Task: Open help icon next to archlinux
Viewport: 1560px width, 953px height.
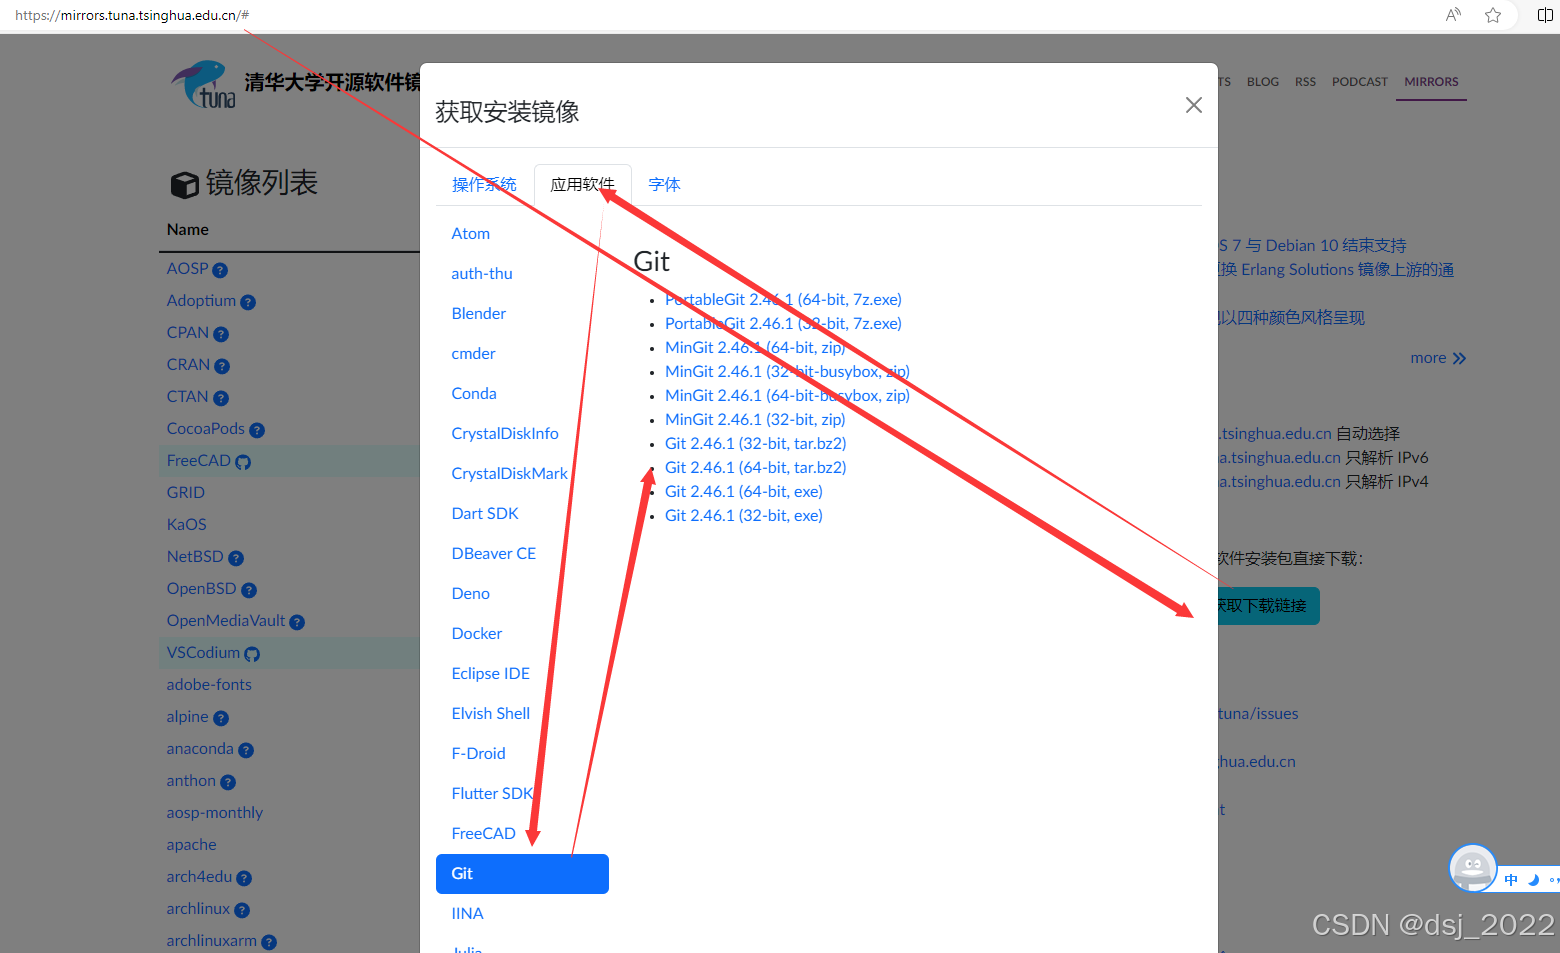Action: 242,910
